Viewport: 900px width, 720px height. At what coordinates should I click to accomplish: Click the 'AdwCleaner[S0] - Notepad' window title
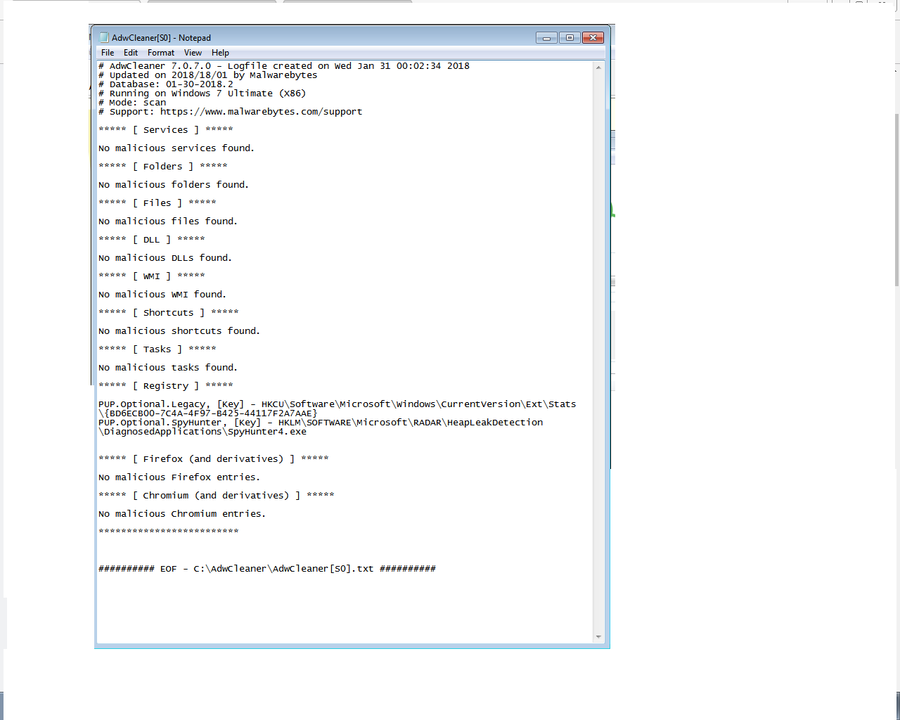[x=161, y=38]
